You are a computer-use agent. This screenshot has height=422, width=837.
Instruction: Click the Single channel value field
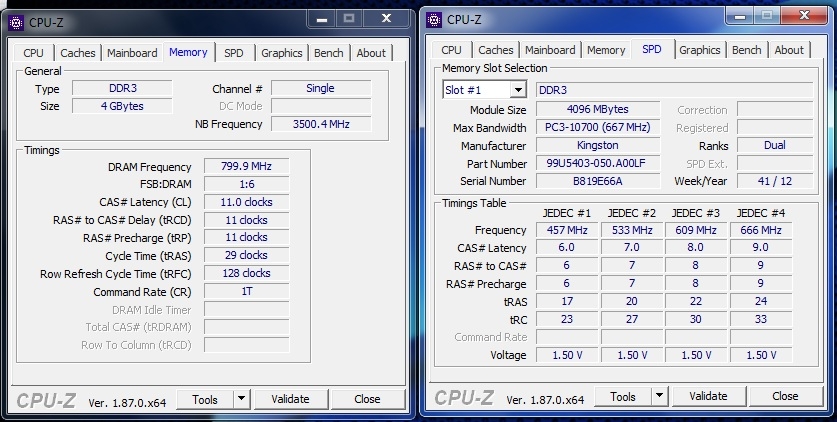pos(321,88)
